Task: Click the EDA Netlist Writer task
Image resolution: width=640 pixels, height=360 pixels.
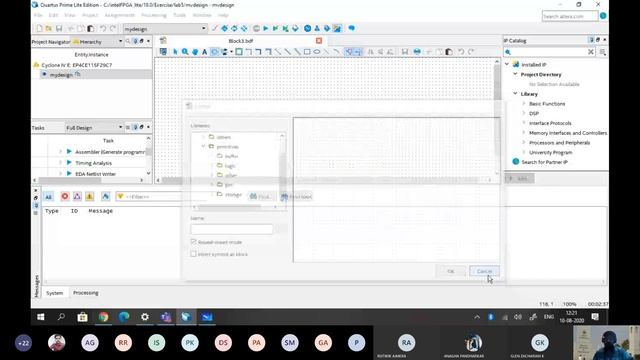Action: (x=96, y=173)
